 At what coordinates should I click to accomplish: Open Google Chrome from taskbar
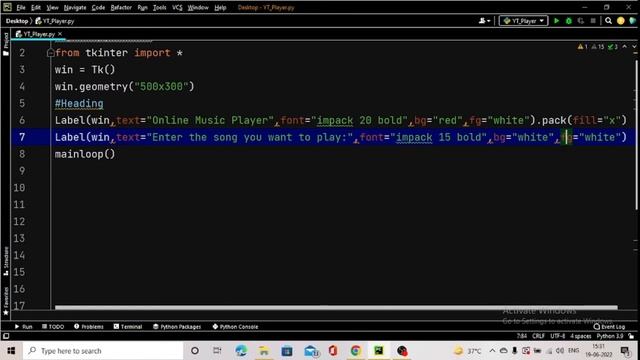(x=356, y=351)
